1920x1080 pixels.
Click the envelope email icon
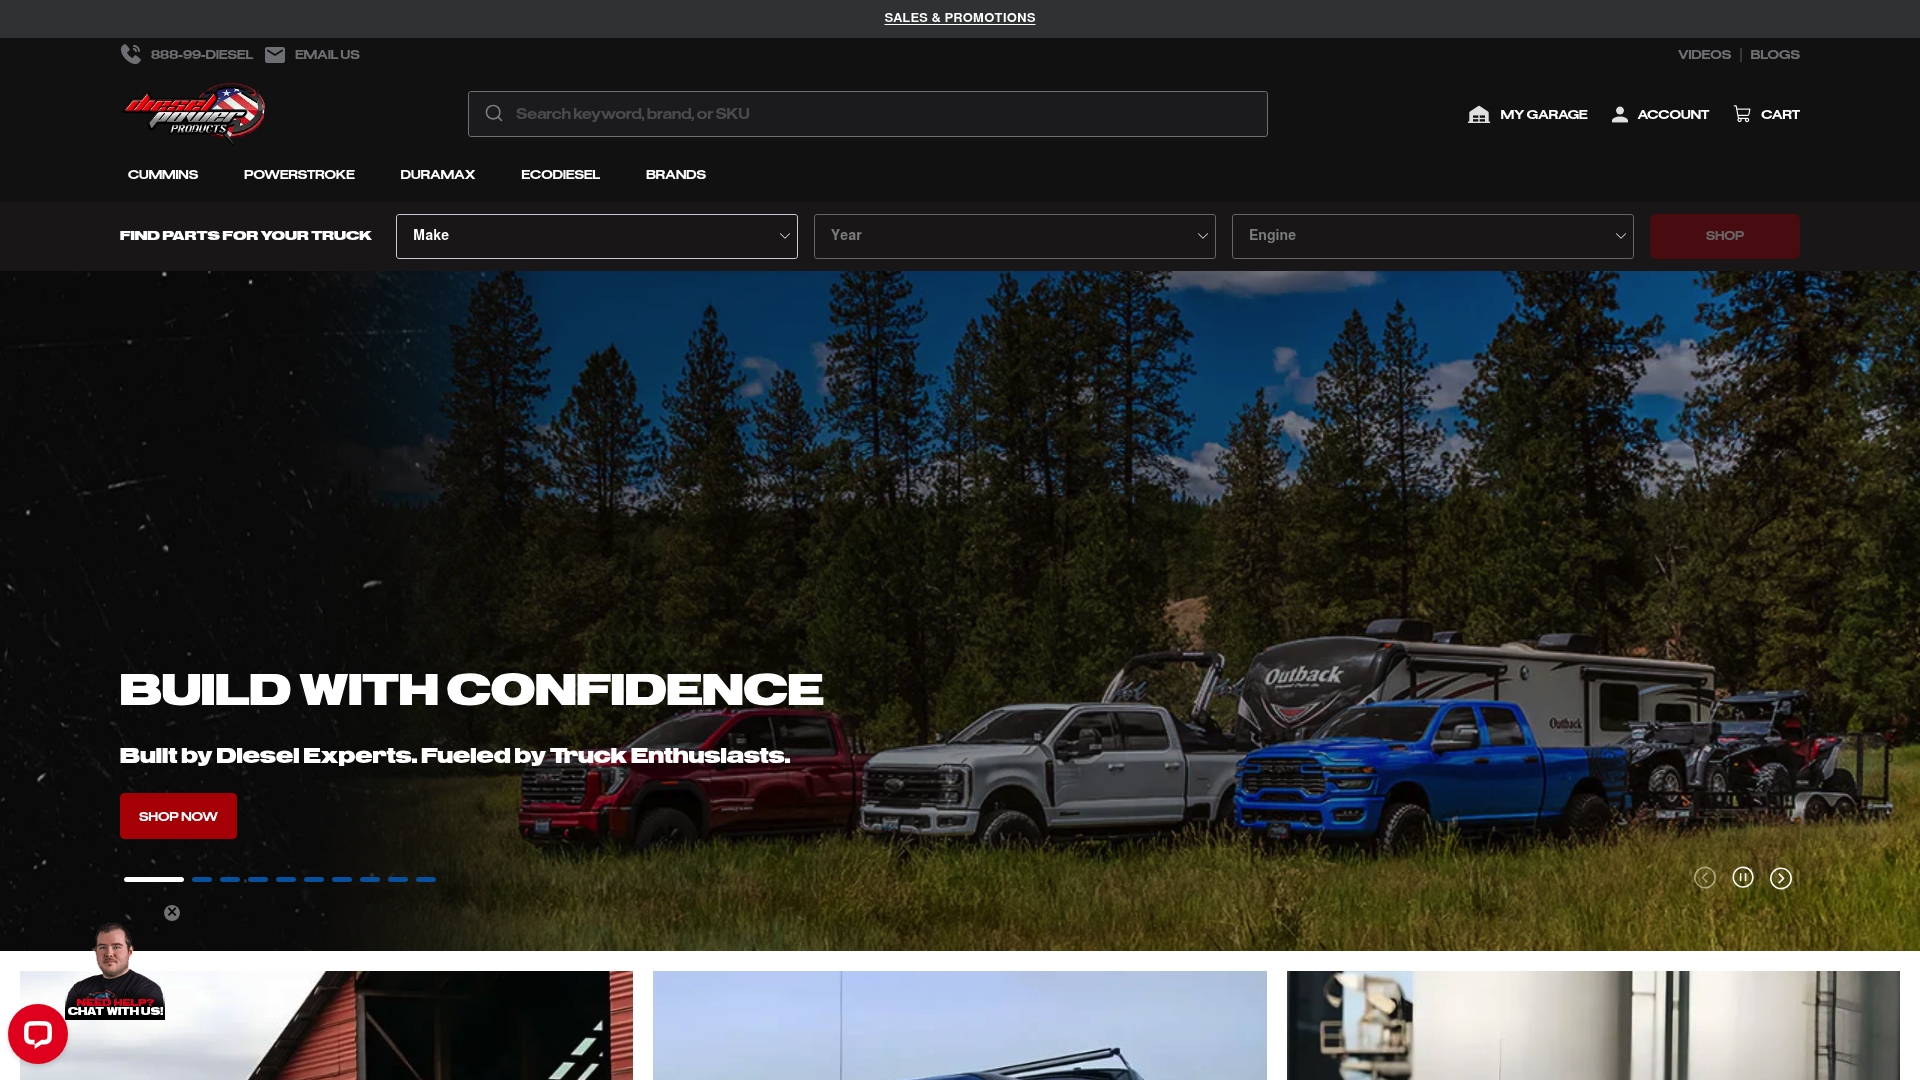[275, 55]
